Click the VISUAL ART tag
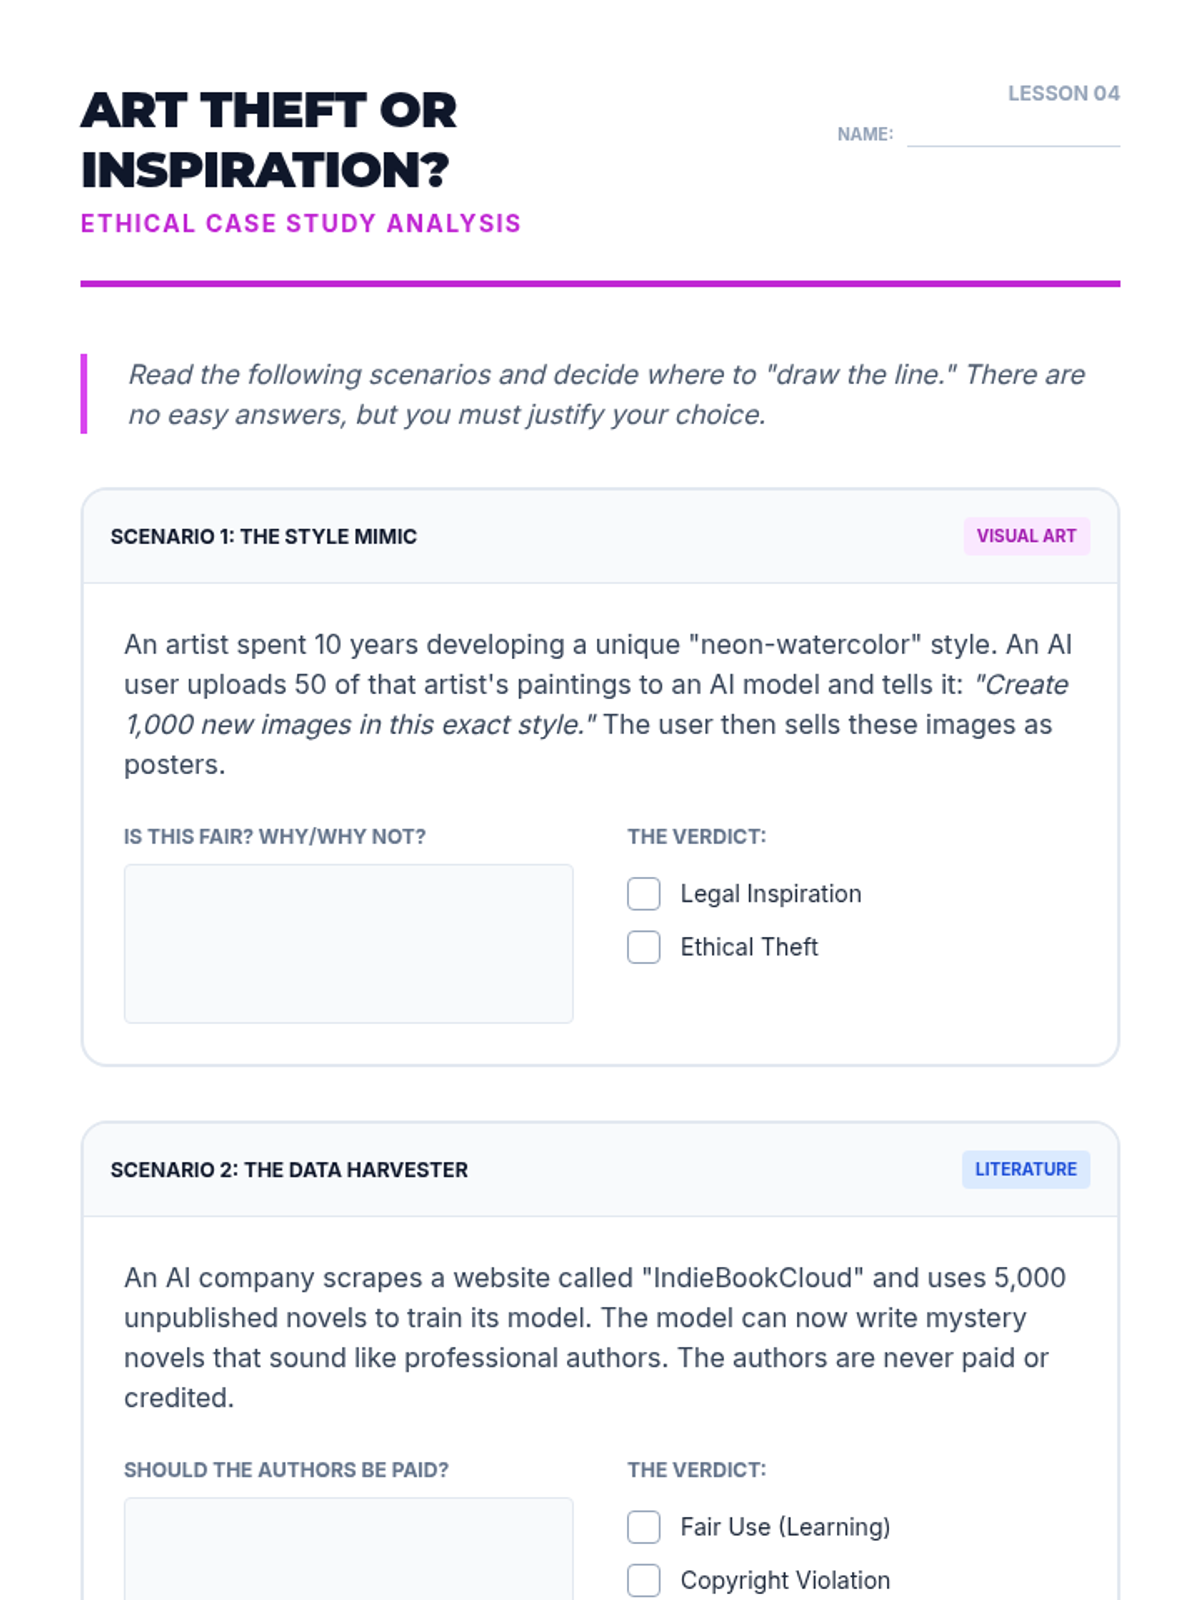 1026,536
